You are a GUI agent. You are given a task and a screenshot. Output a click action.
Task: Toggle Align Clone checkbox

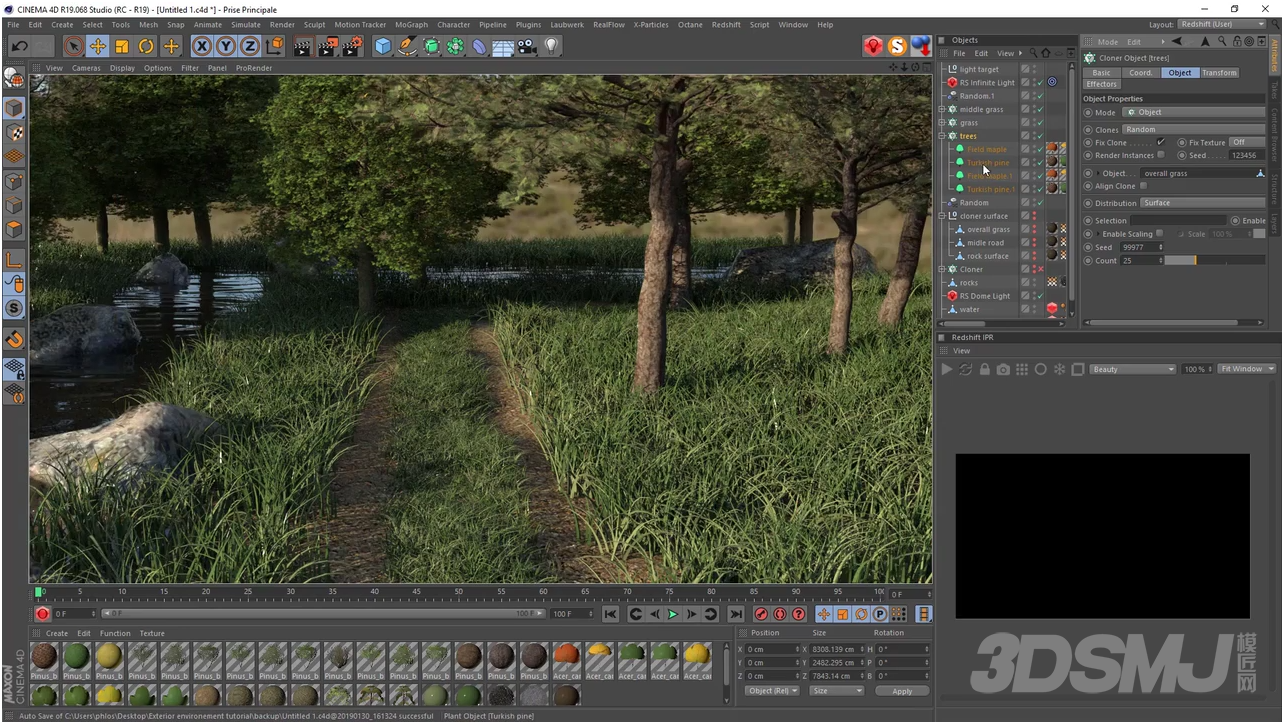1143,186
